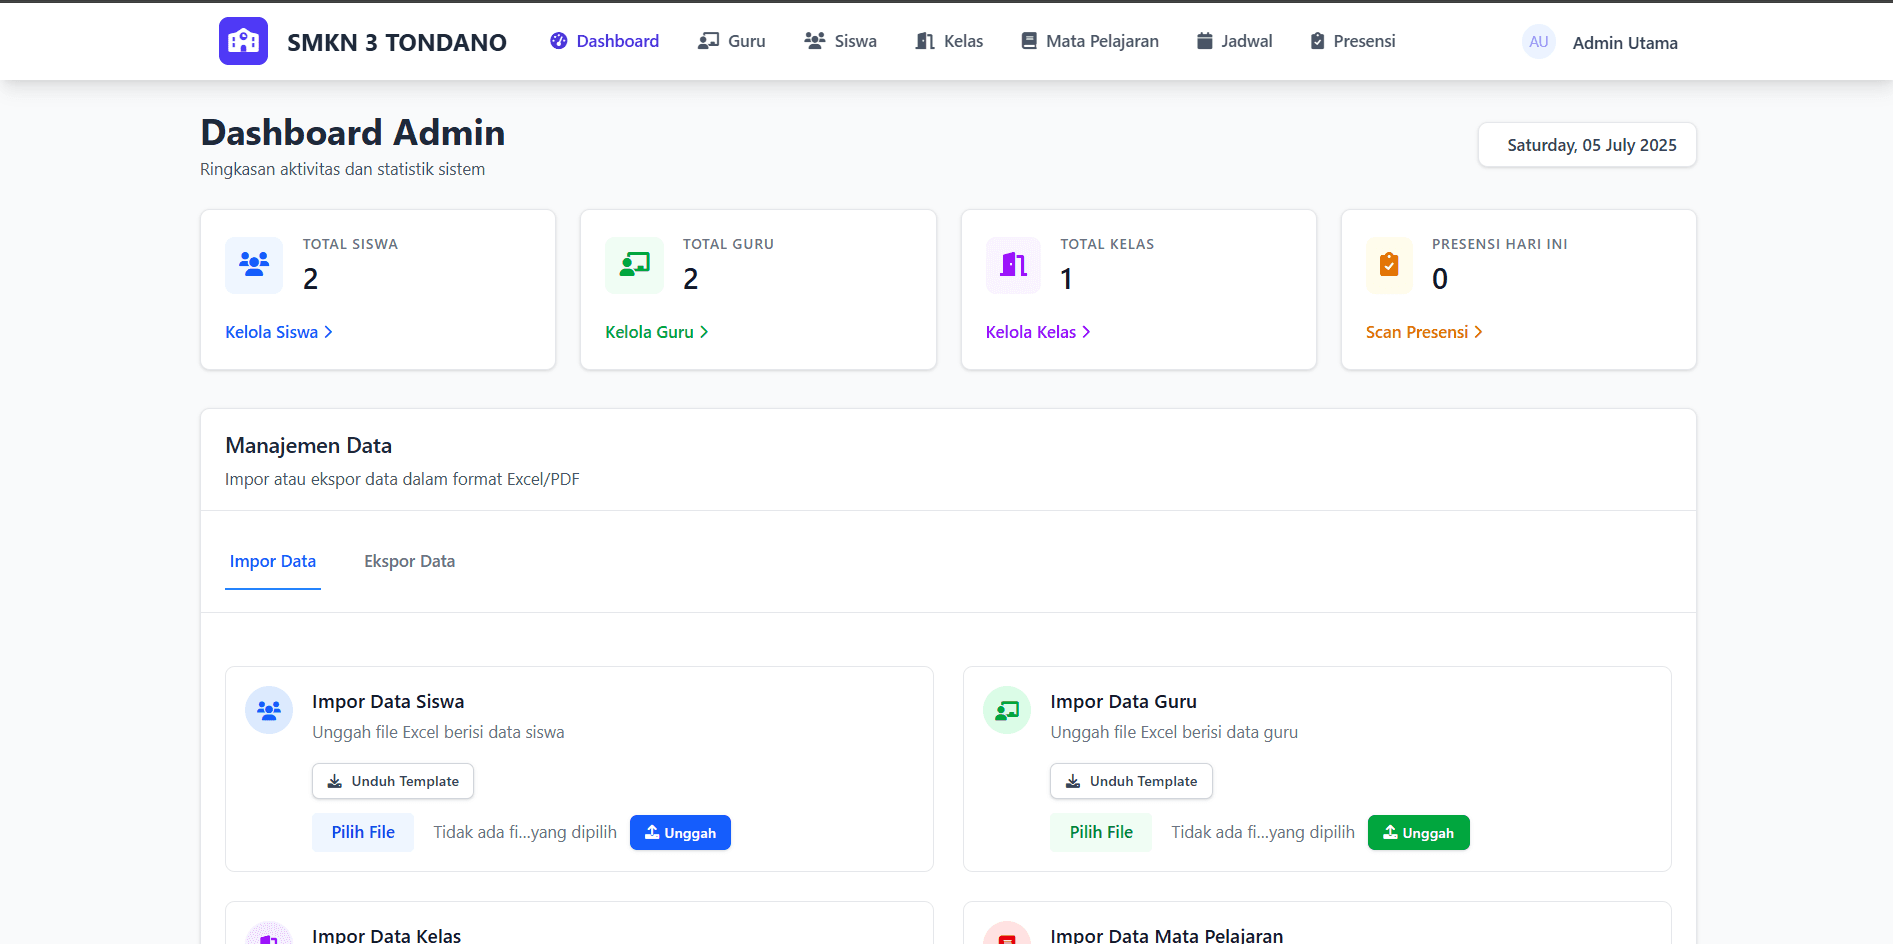Click the AU user avatar
Viewport: 1893px width, 944px height.
[x=1538, y=42]
